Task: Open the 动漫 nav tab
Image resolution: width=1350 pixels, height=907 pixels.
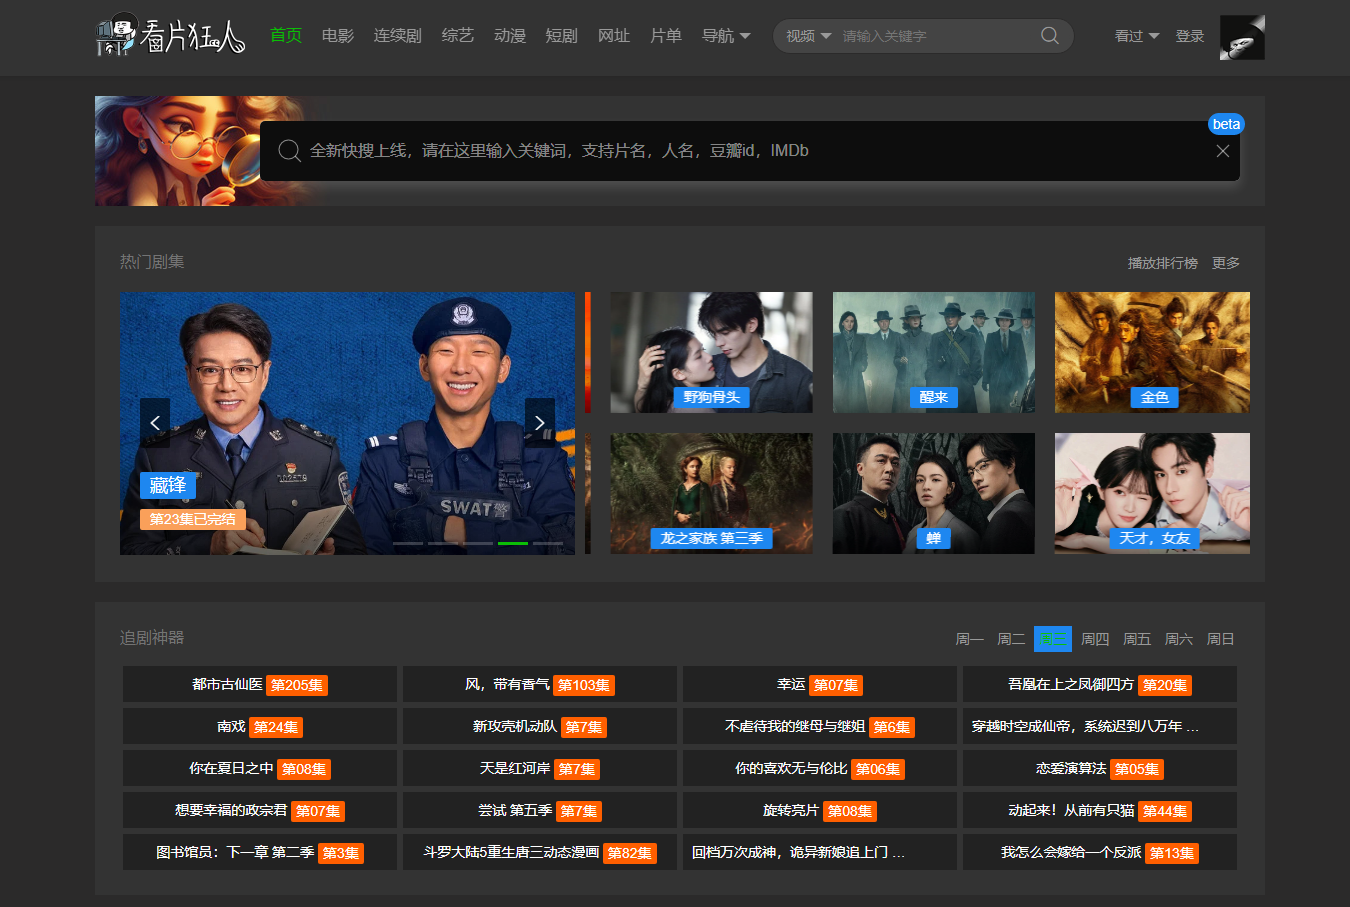Action: [x=510, y=36]
